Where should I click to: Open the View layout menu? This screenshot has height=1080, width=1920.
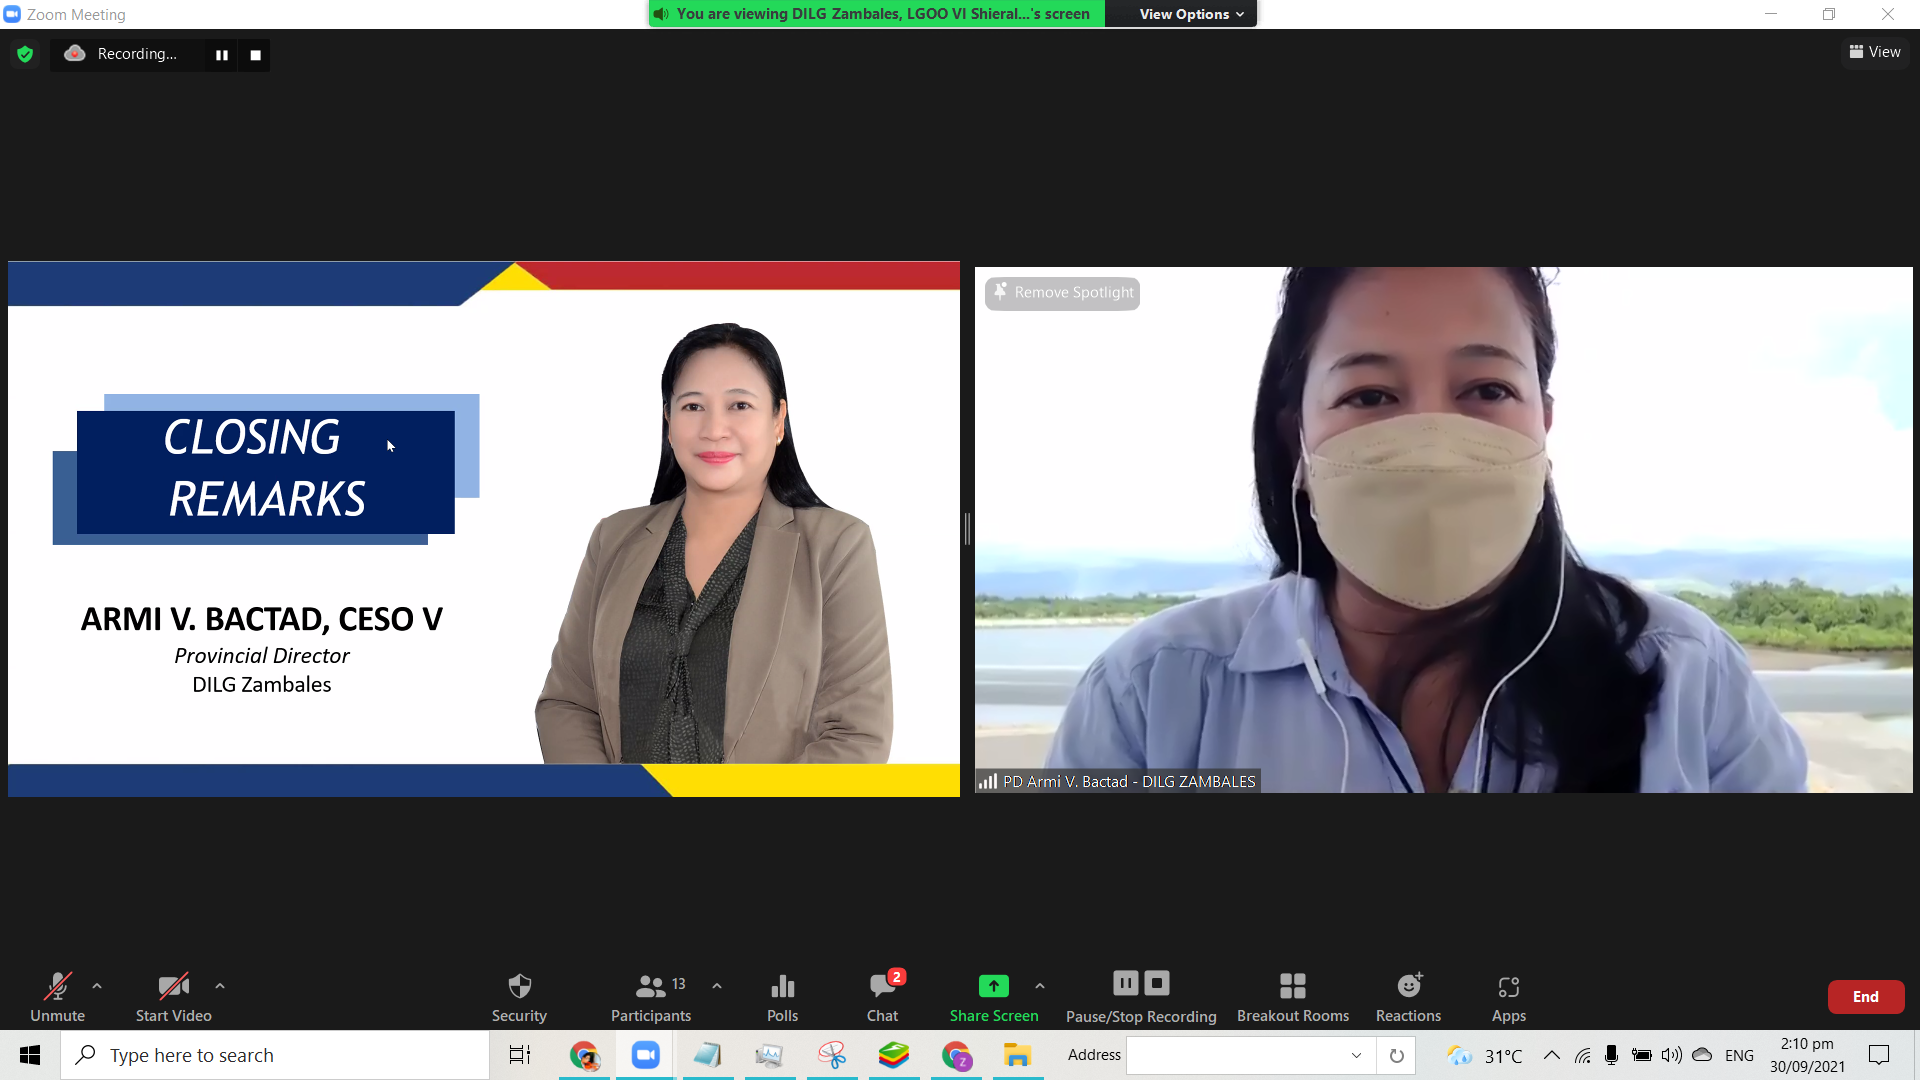click(x=1875, y=52)
